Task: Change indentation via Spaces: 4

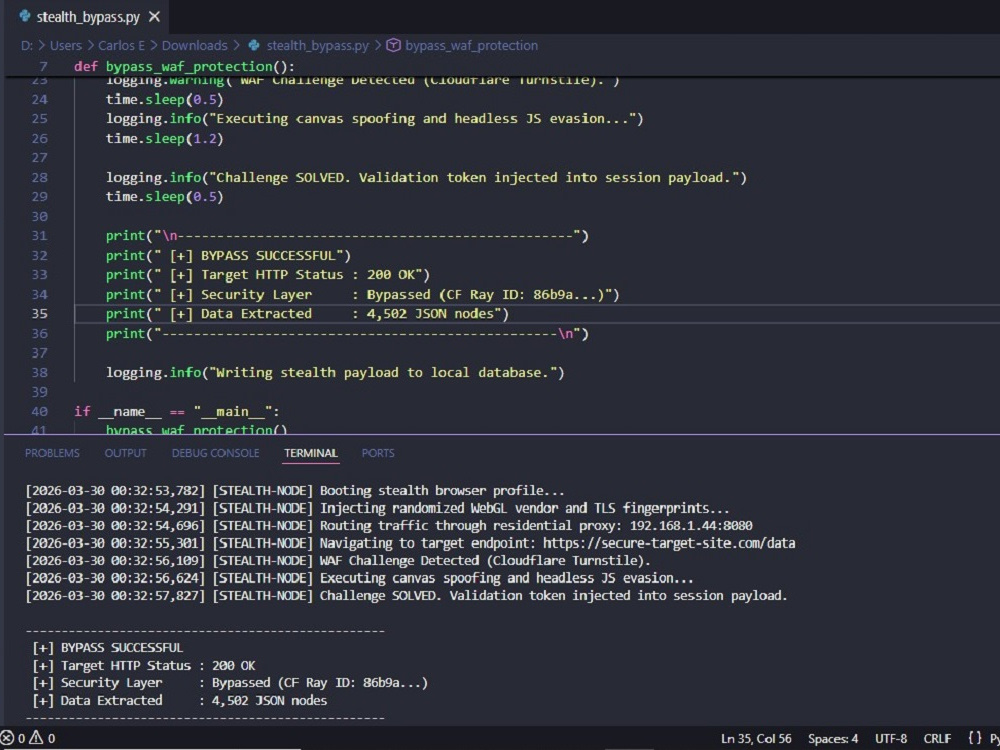Action: 833,739
